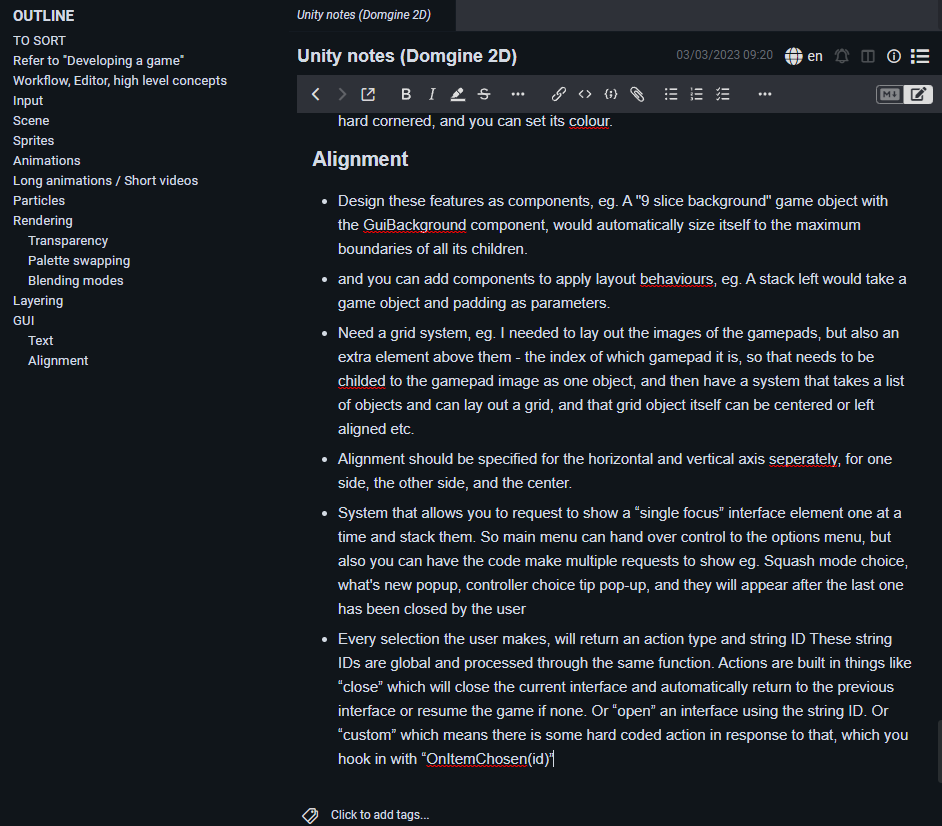Toggle external editing icon
The height and width of the screenshot is (826, 942).
[368, 94]
